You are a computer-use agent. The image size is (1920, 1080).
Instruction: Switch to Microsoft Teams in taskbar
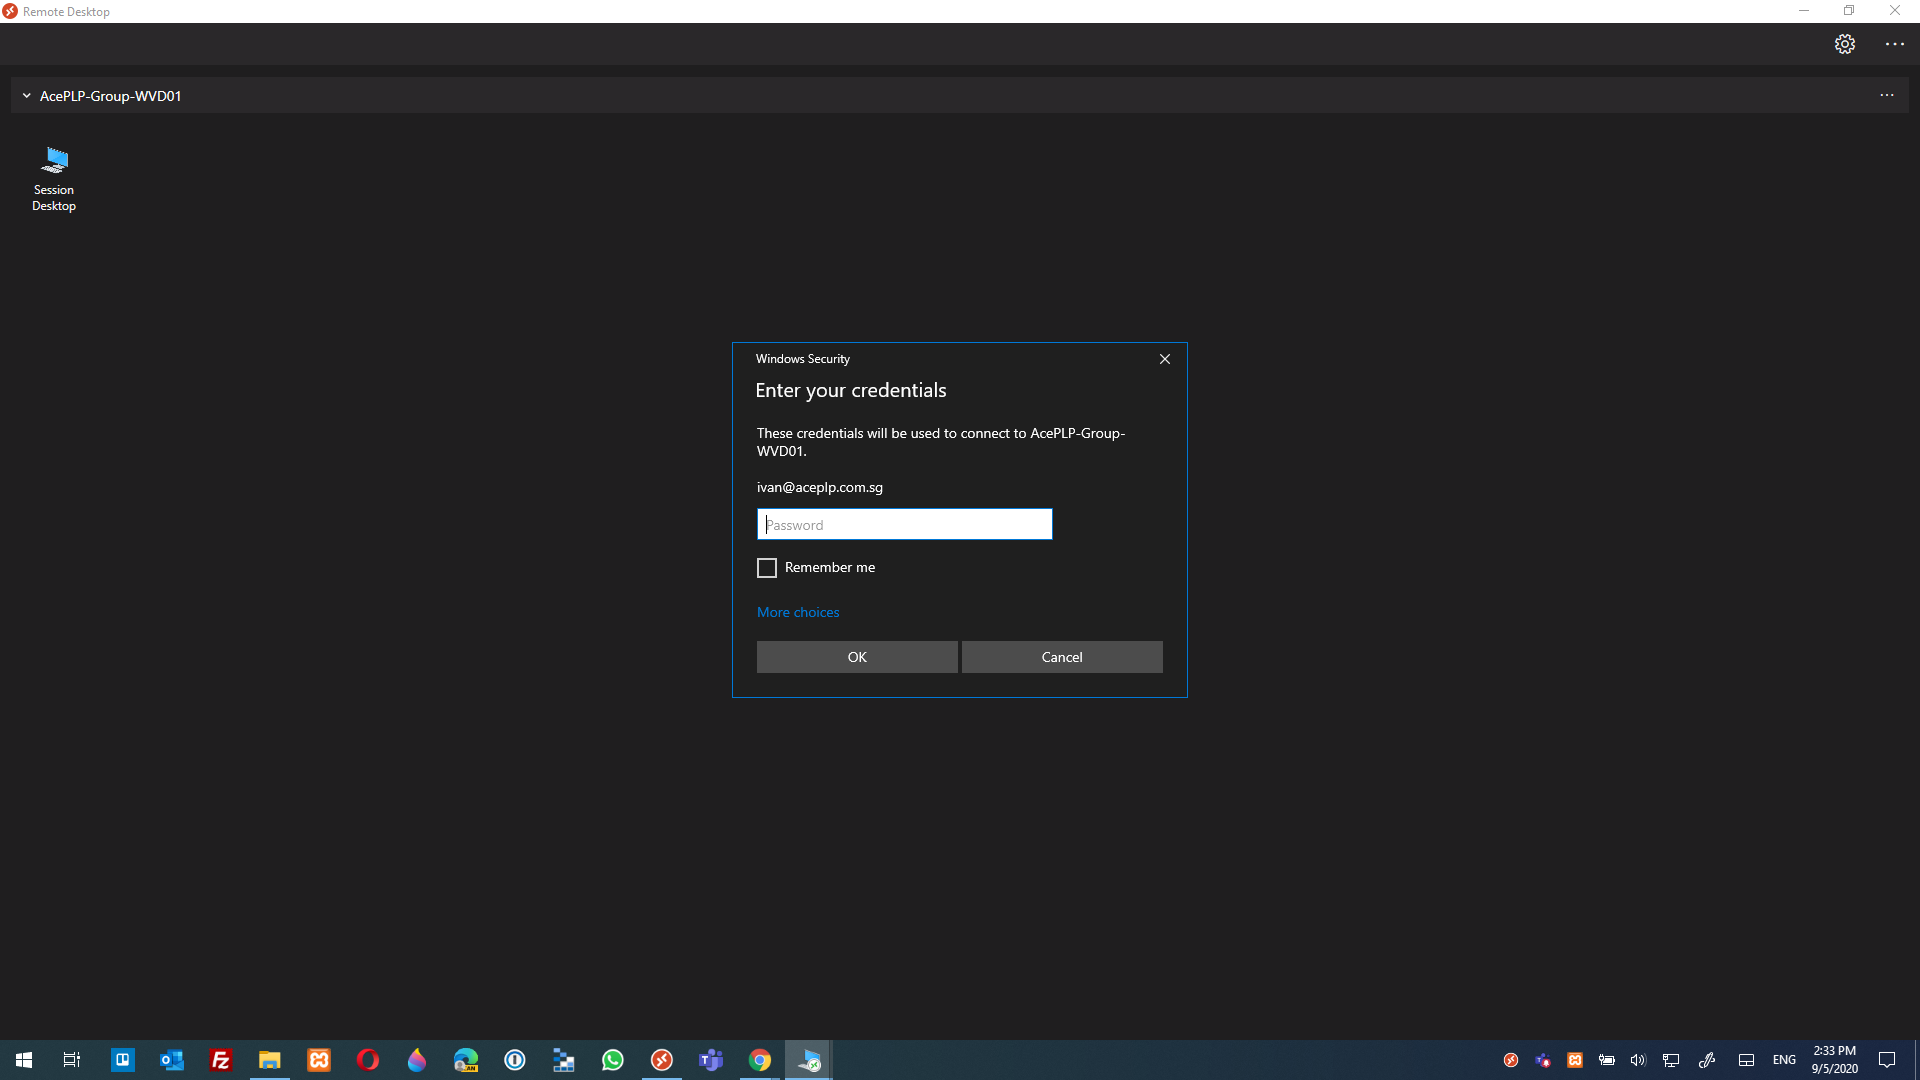[x=711, y=1060]
